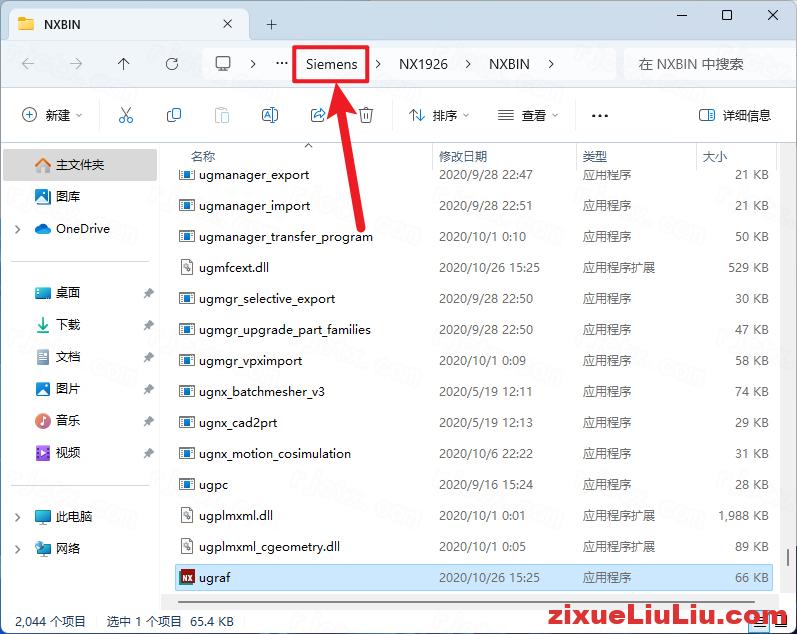Refresh the NXBIN folder view

172,64
